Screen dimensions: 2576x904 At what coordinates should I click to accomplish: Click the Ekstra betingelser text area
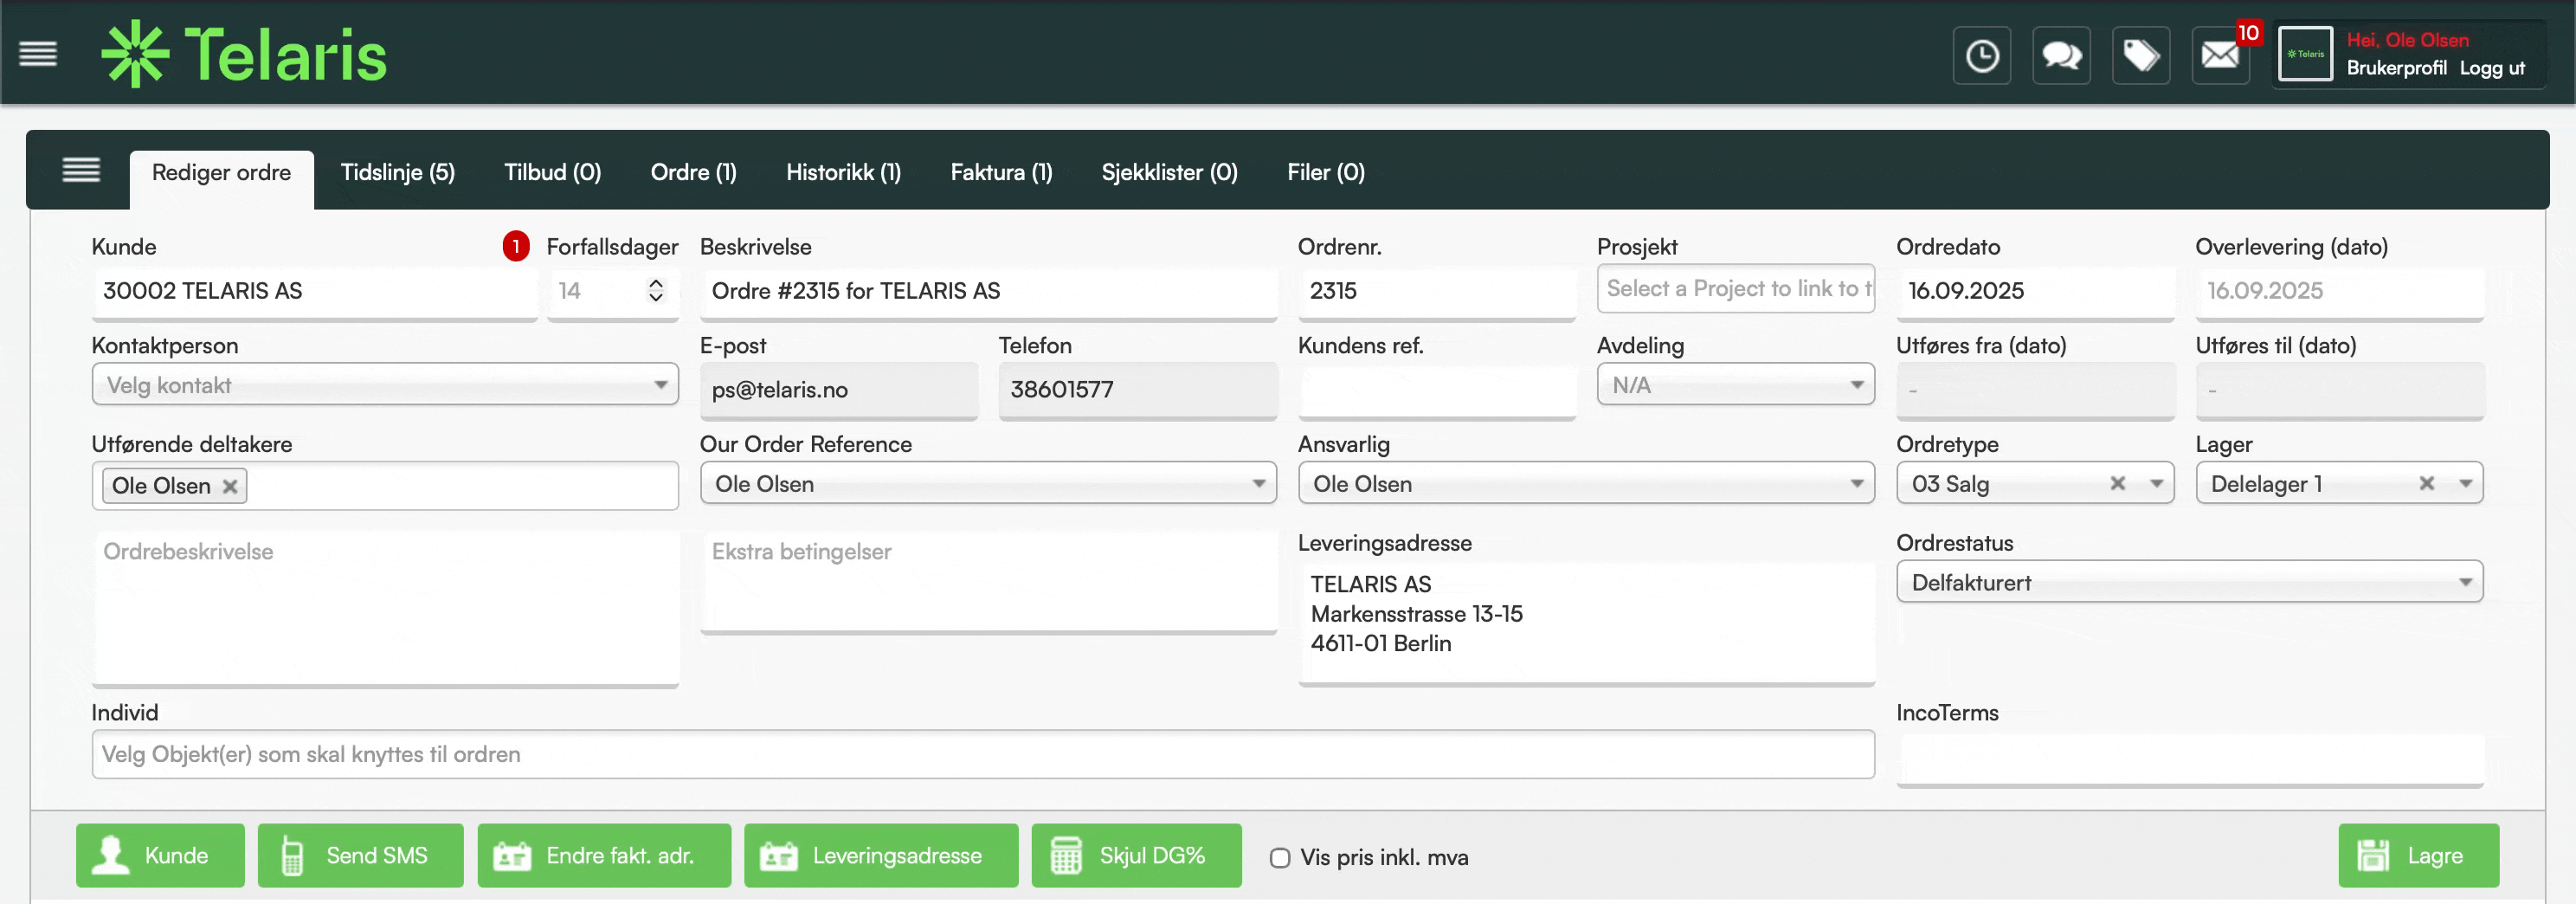(988, 581)
